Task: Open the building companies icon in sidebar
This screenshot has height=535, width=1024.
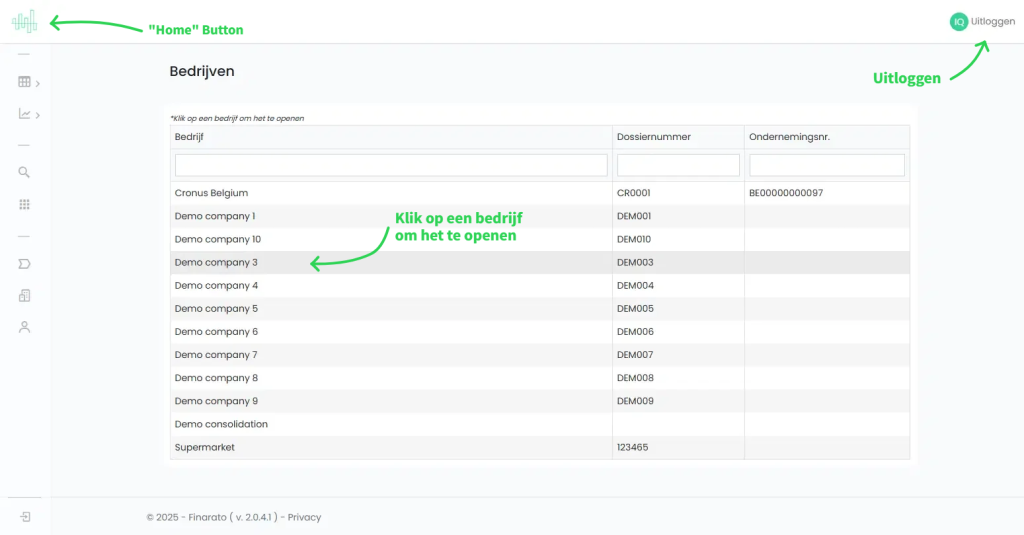Action: coord(24,295)
